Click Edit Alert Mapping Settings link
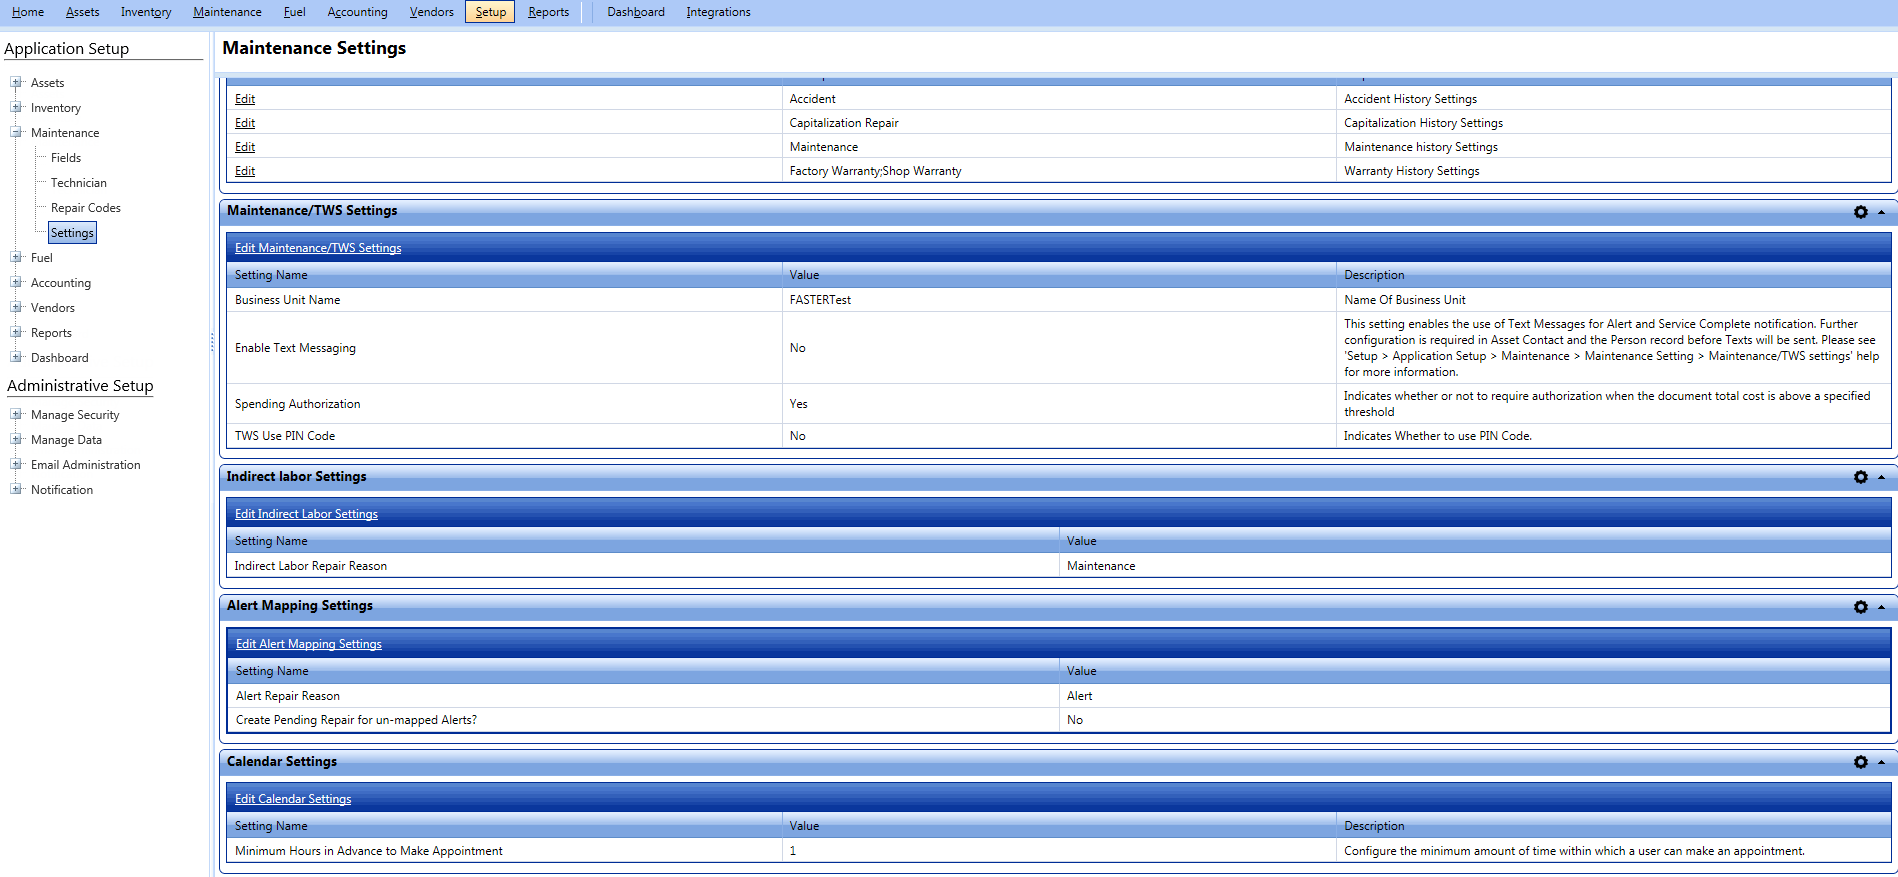This screenshot has width=1898, height=877. pos(309,644)
